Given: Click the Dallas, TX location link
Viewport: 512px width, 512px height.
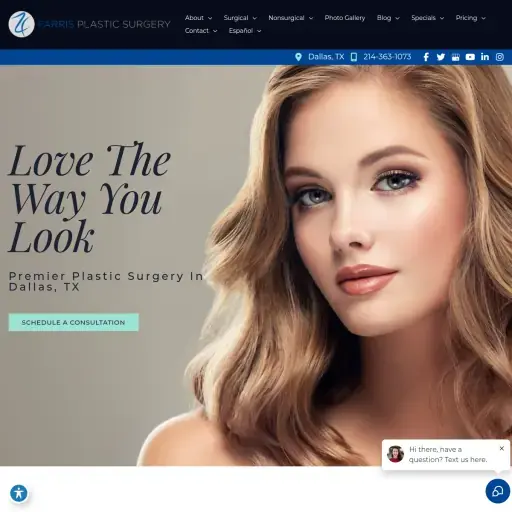Looking at the screenshot, I should (x=326, y=57).
